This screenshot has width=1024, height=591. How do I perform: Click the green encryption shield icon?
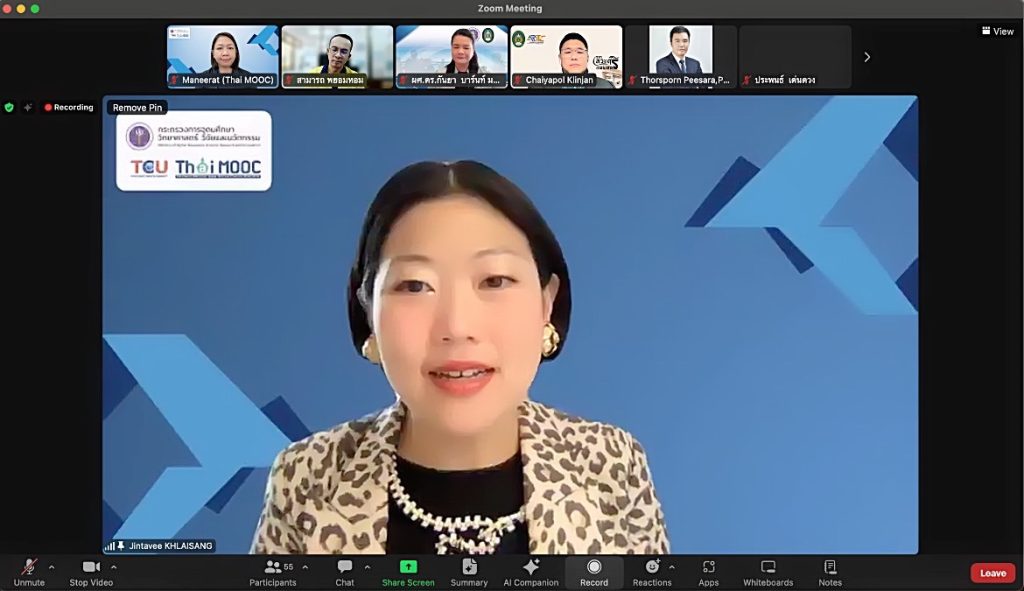coord(9,107)
